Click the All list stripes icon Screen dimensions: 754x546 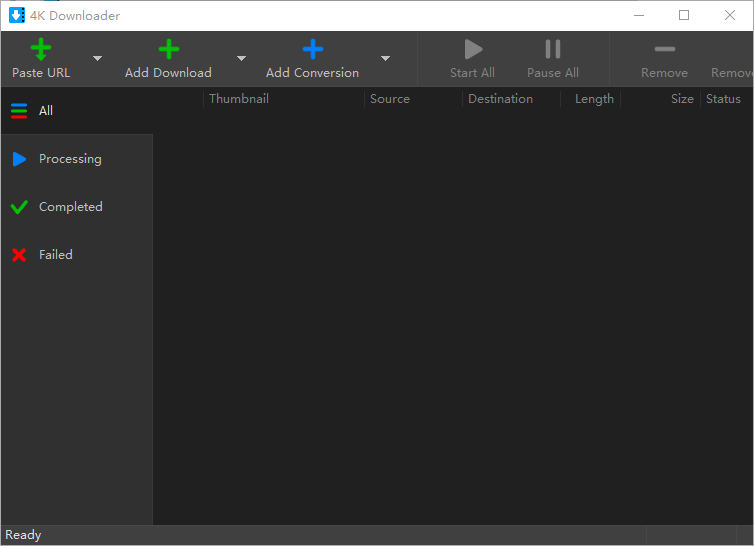(x=19, y=111)
